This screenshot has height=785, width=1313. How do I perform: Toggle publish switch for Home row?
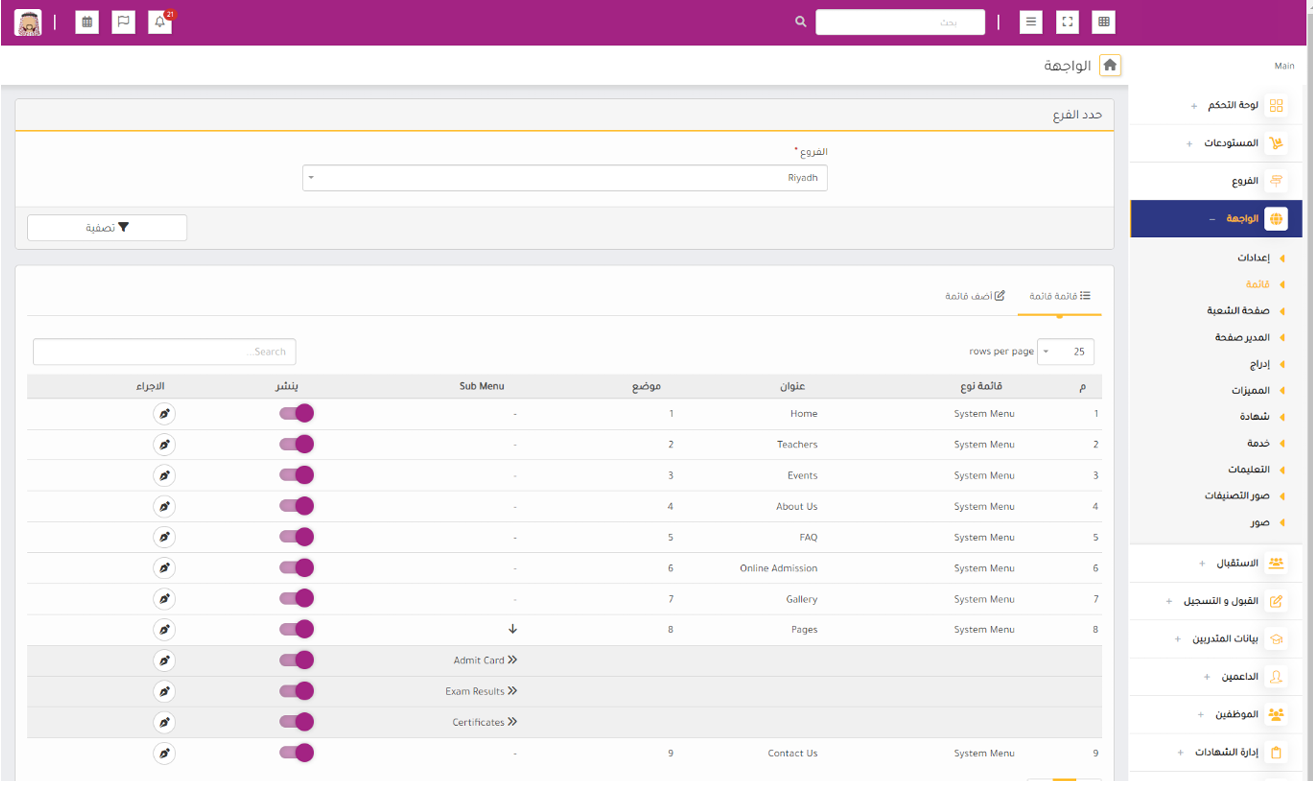click(x=297, y=414)
